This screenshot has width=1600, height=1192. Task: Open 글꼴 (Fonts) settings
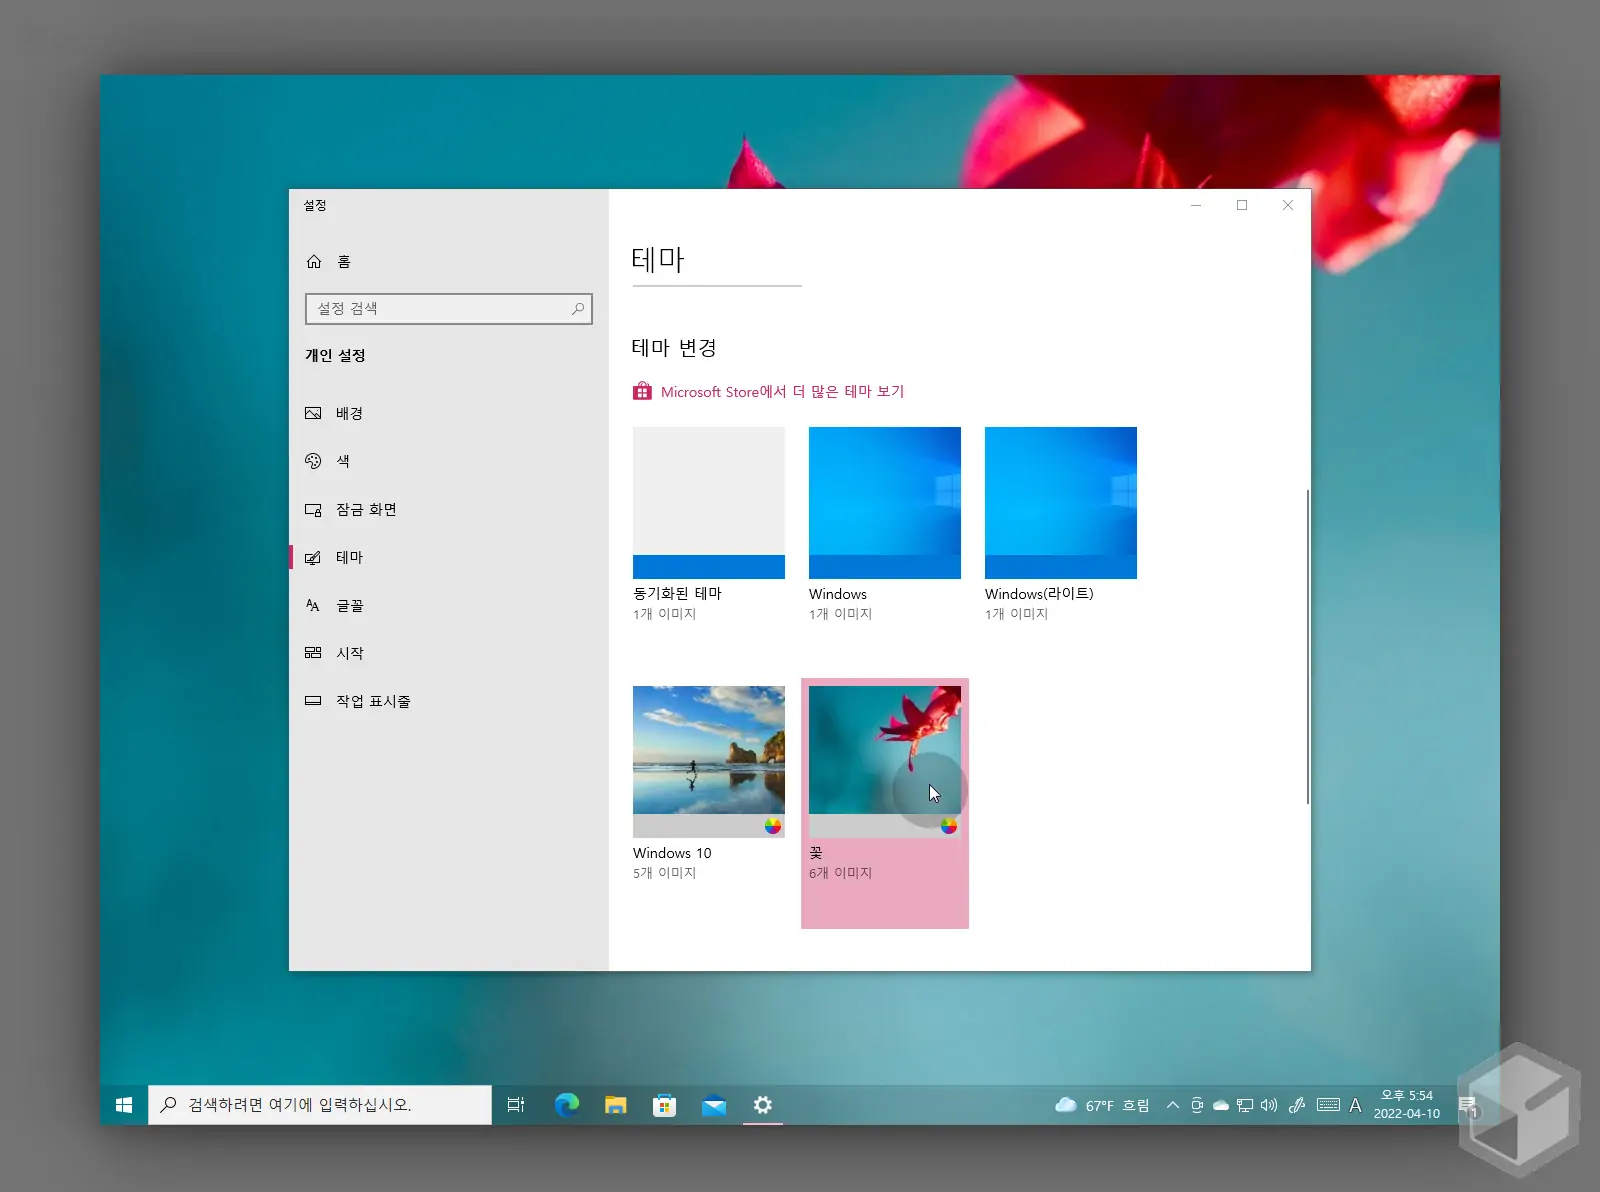pyautogui.click(x=349, y=605)
